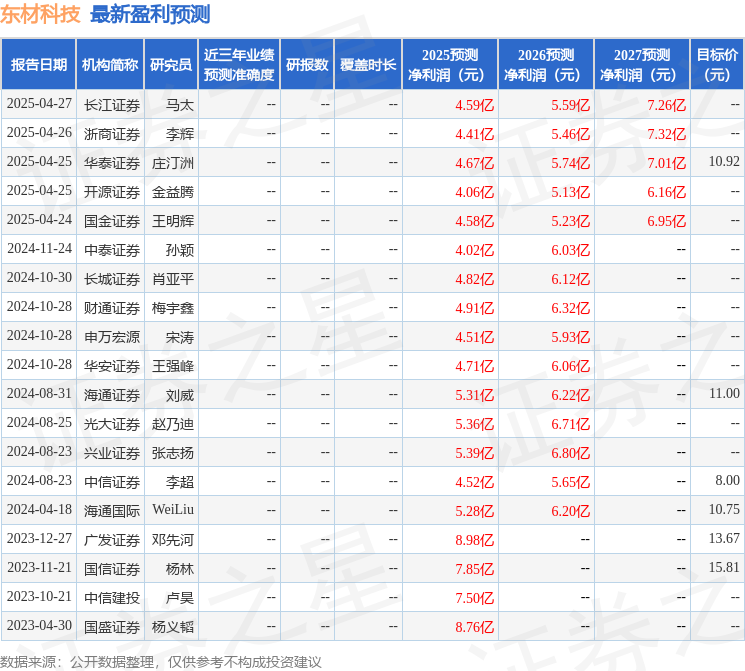Click the 8.98亿 profit value
The image size is (745, 671).
tap(474, 540)
